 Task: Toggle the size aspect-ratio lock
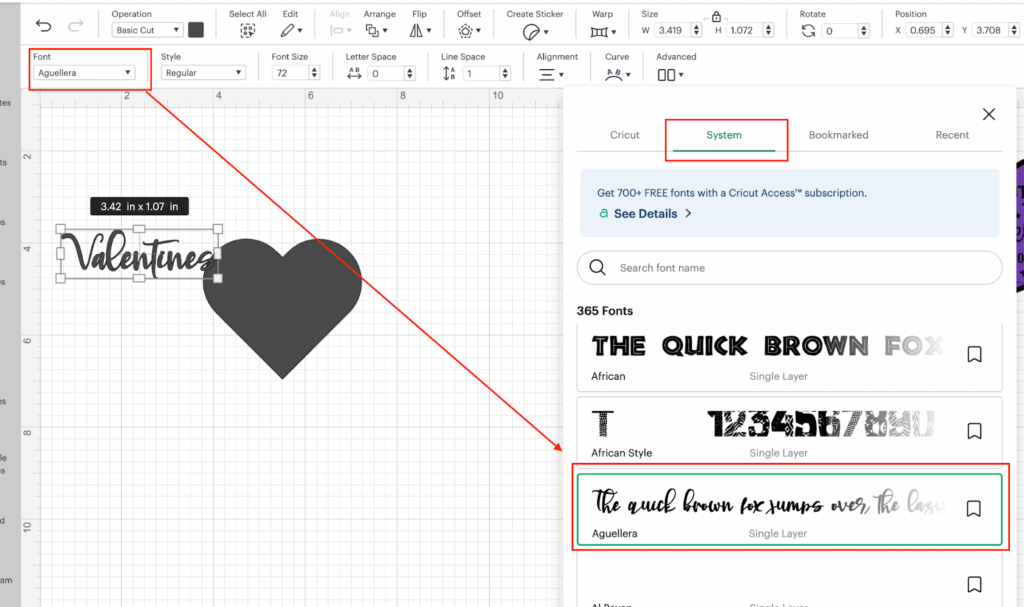point(715,17)
